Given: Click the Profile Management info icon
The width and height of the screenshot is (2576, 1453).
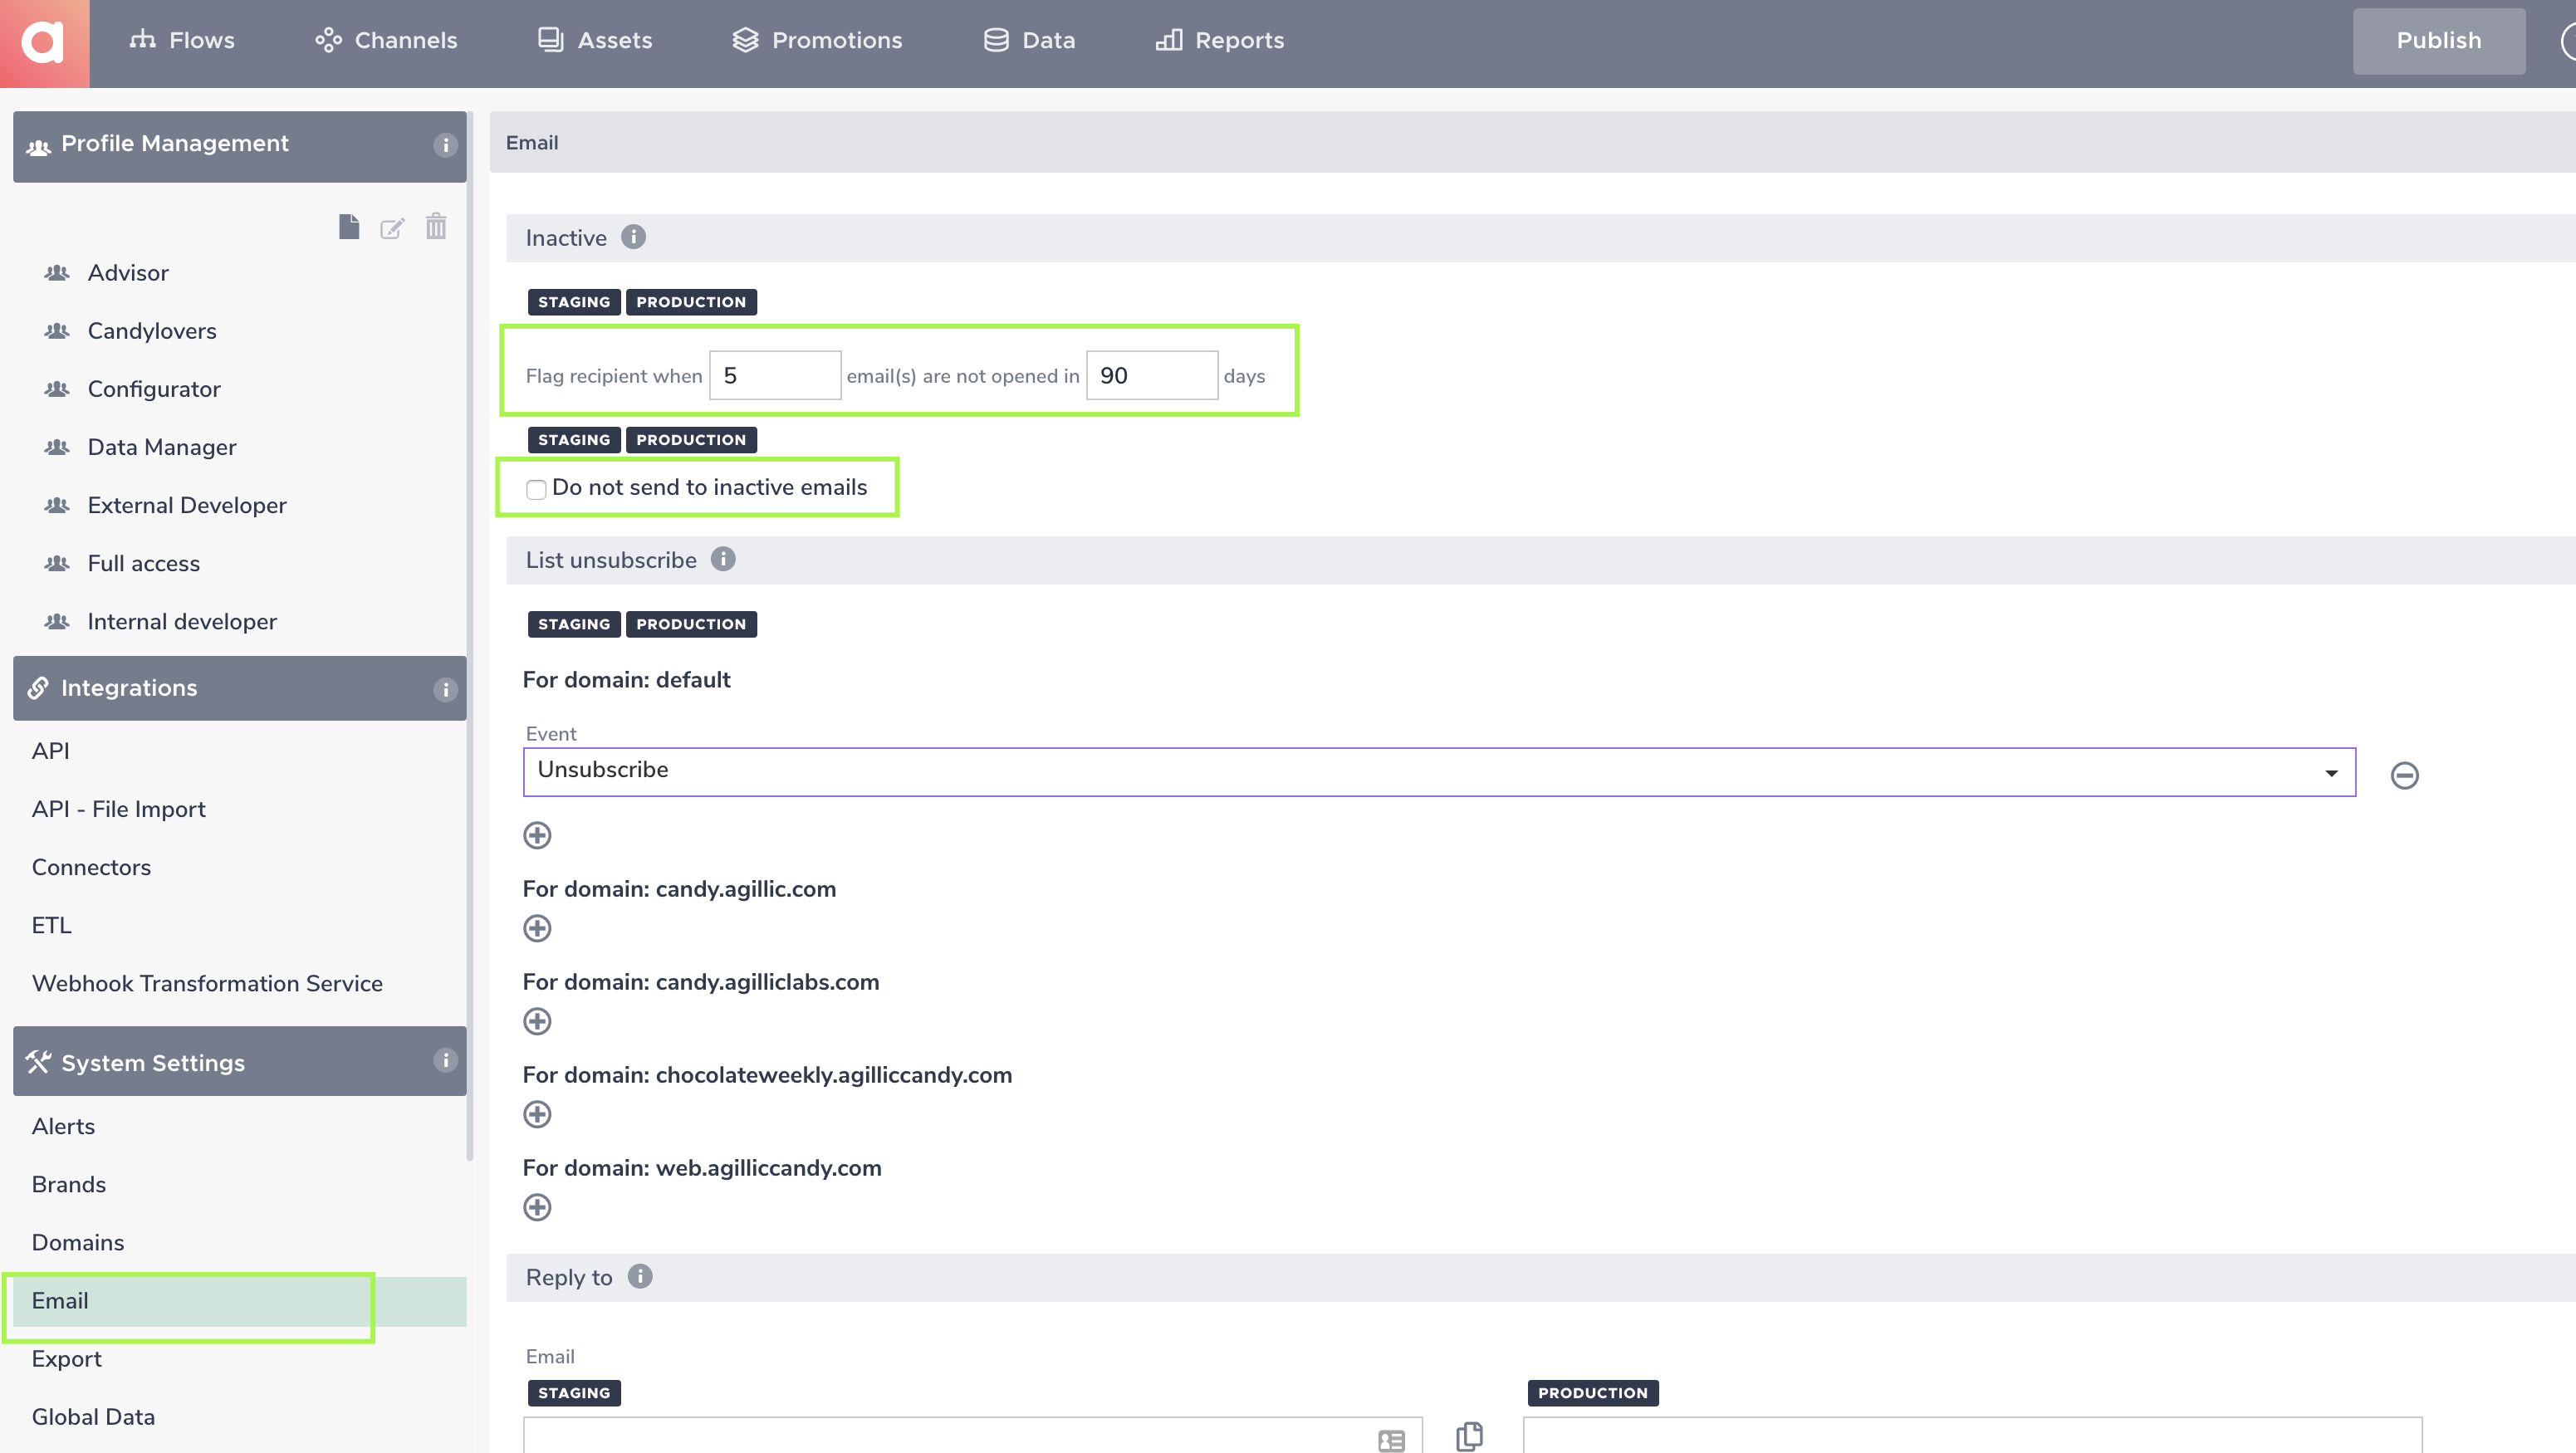Looking at the screenshot, I should [445, 145].
